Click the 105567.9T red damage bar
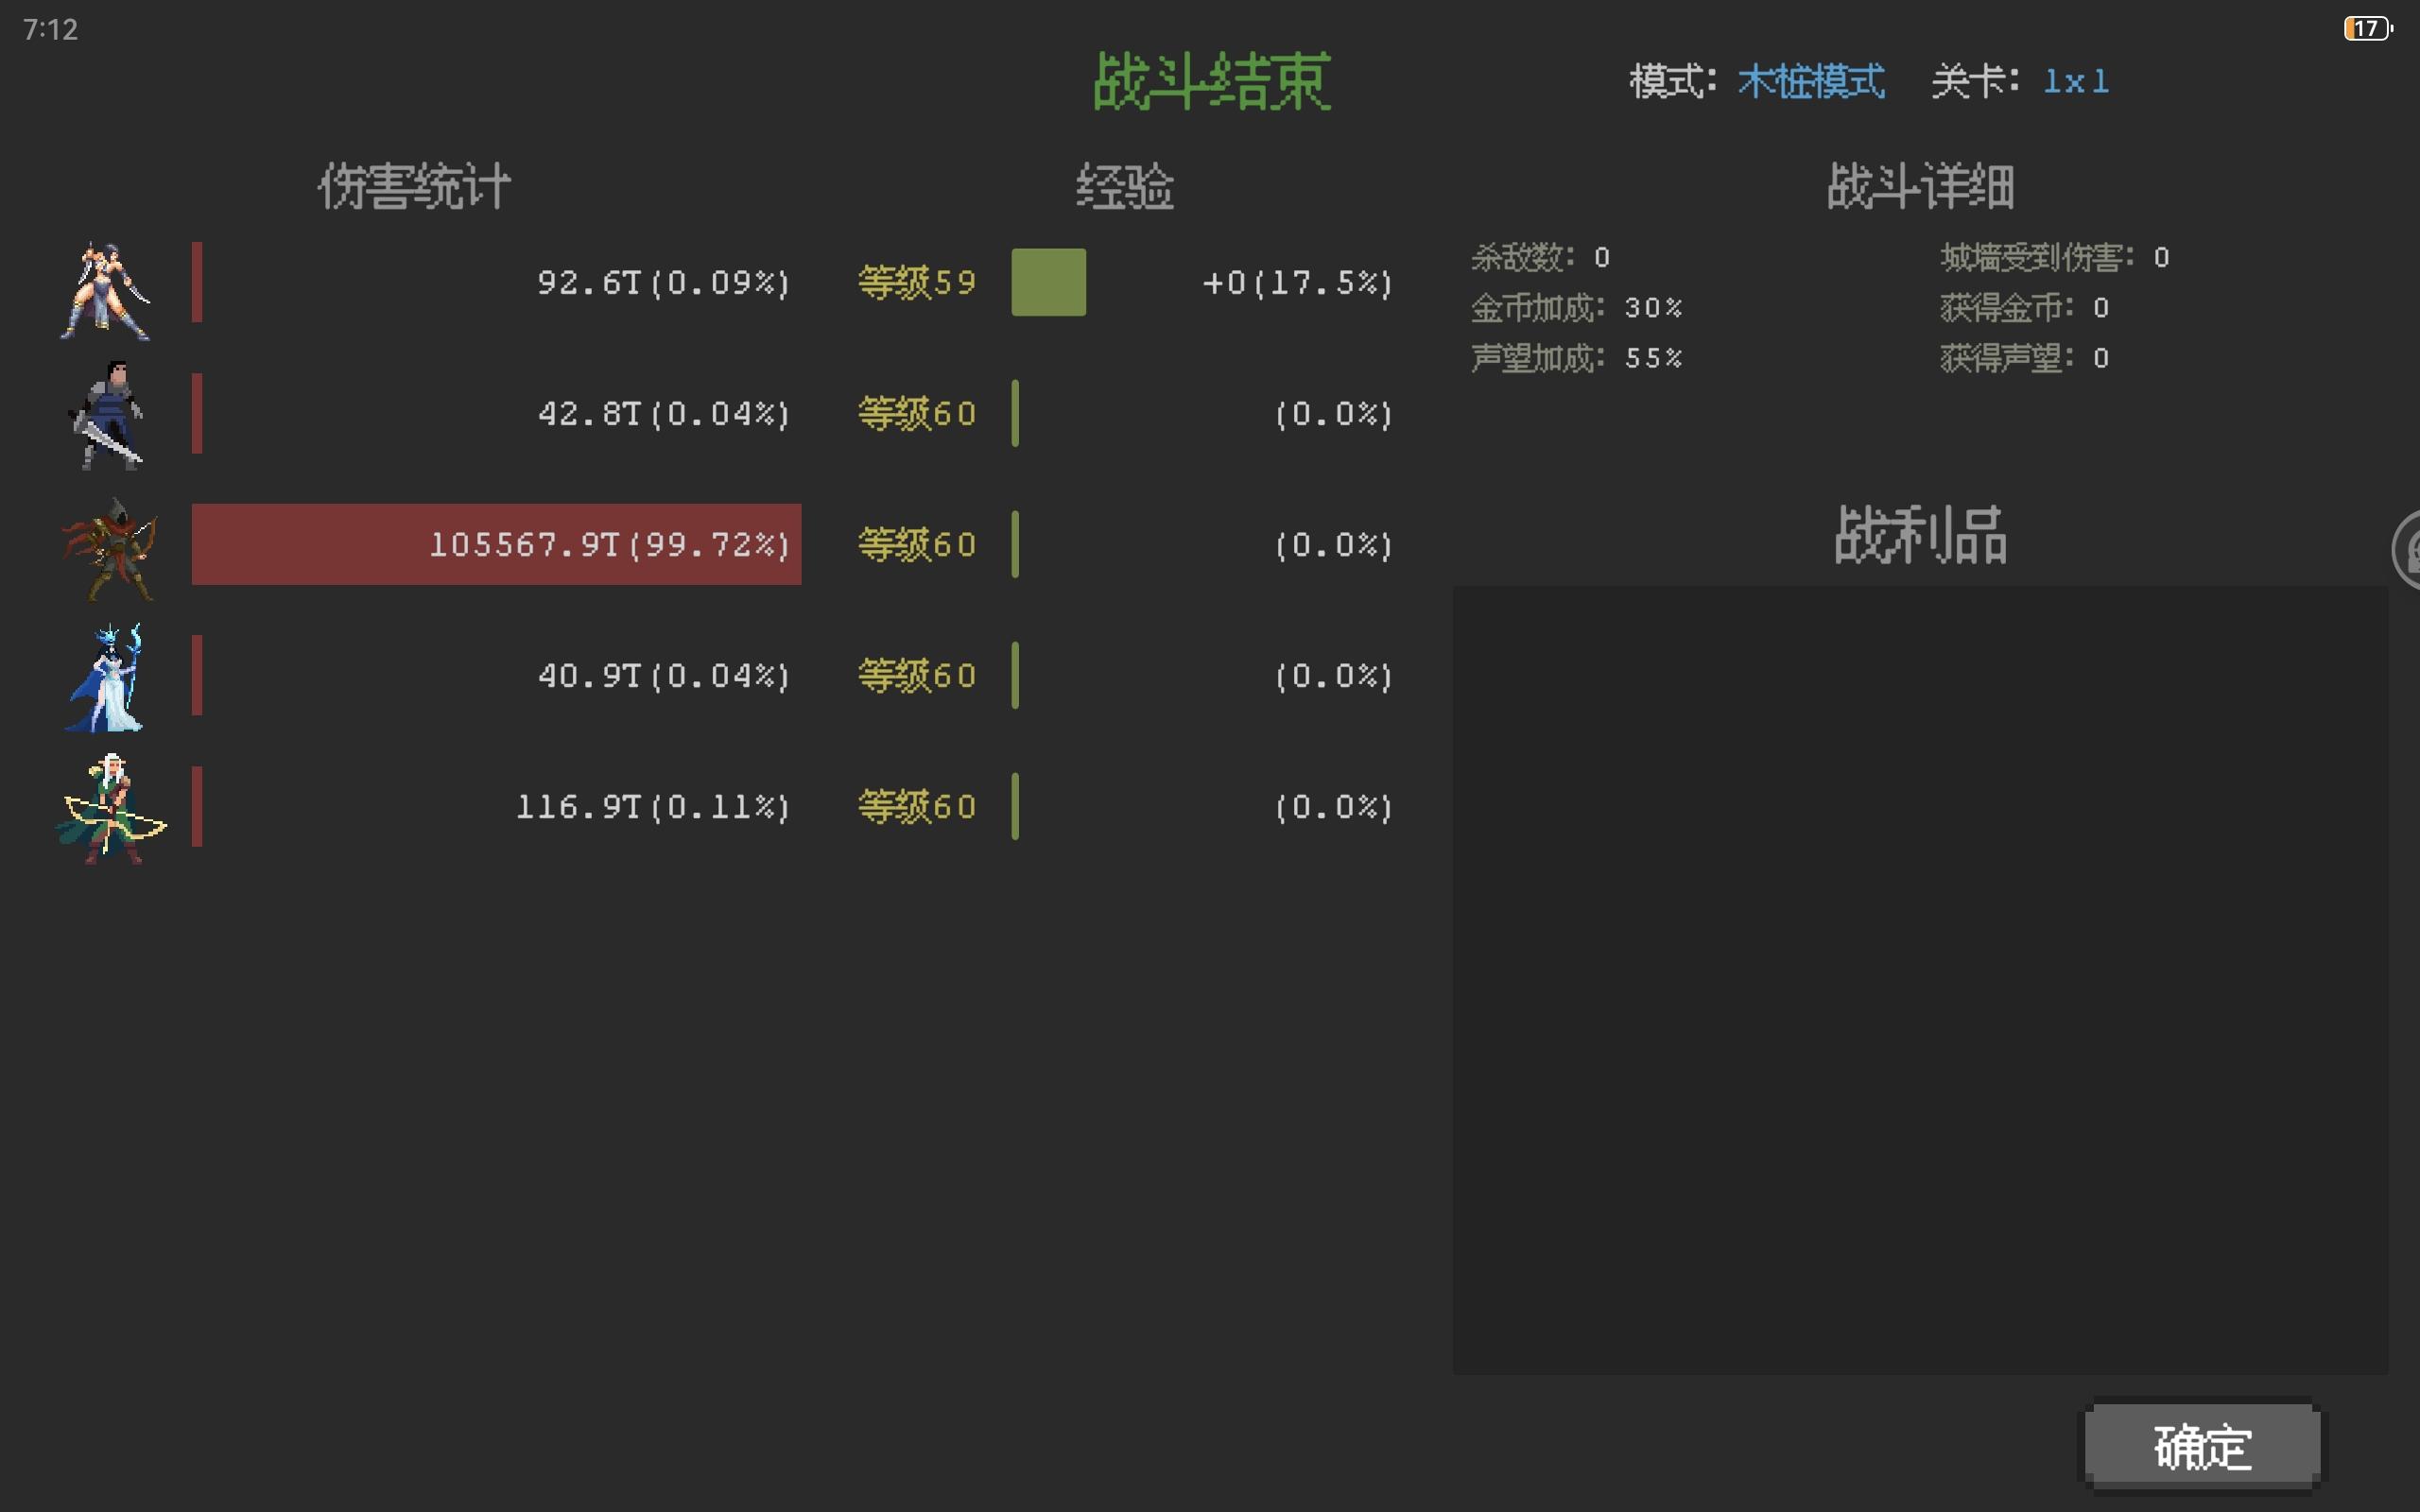 pyautogui.click(x=496, y=544)
